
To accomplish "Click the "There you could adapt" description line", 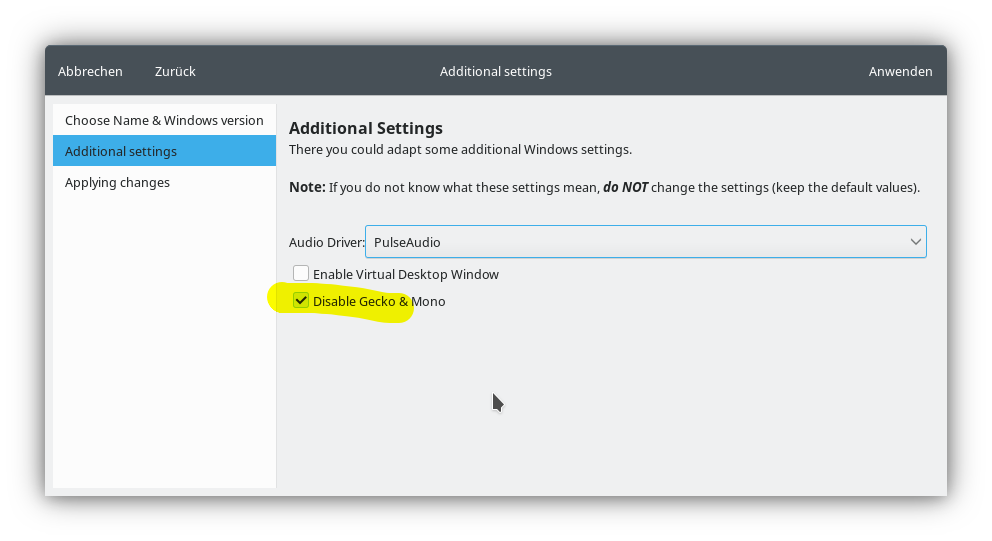I will (x=460, y=149).
